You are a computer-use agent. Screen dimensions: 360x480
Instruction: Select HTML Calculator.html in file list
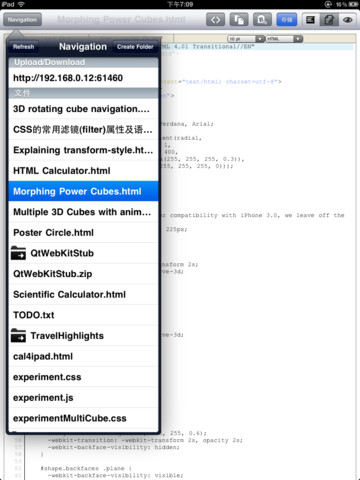click(83, 171)
